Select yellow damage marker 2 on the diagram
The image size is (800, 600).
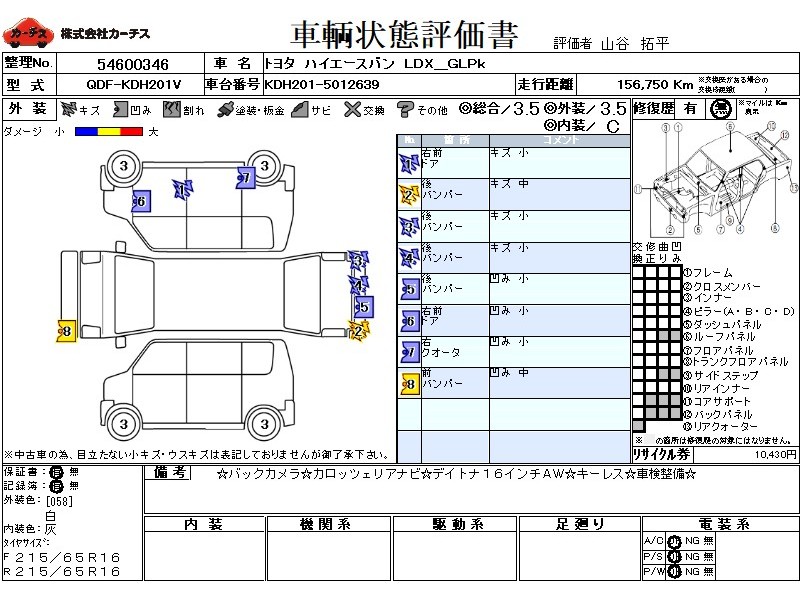(359, 331)
